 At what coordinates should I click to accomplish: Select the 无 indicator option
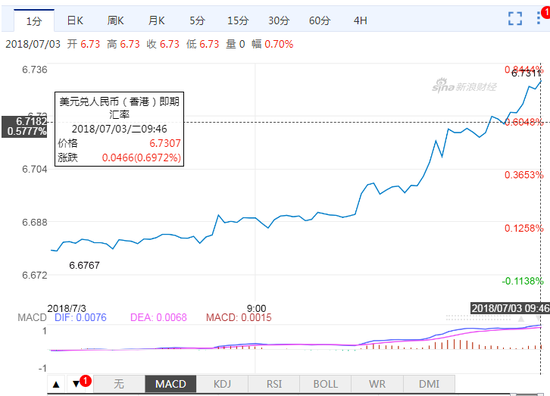(x=119, y=384)
